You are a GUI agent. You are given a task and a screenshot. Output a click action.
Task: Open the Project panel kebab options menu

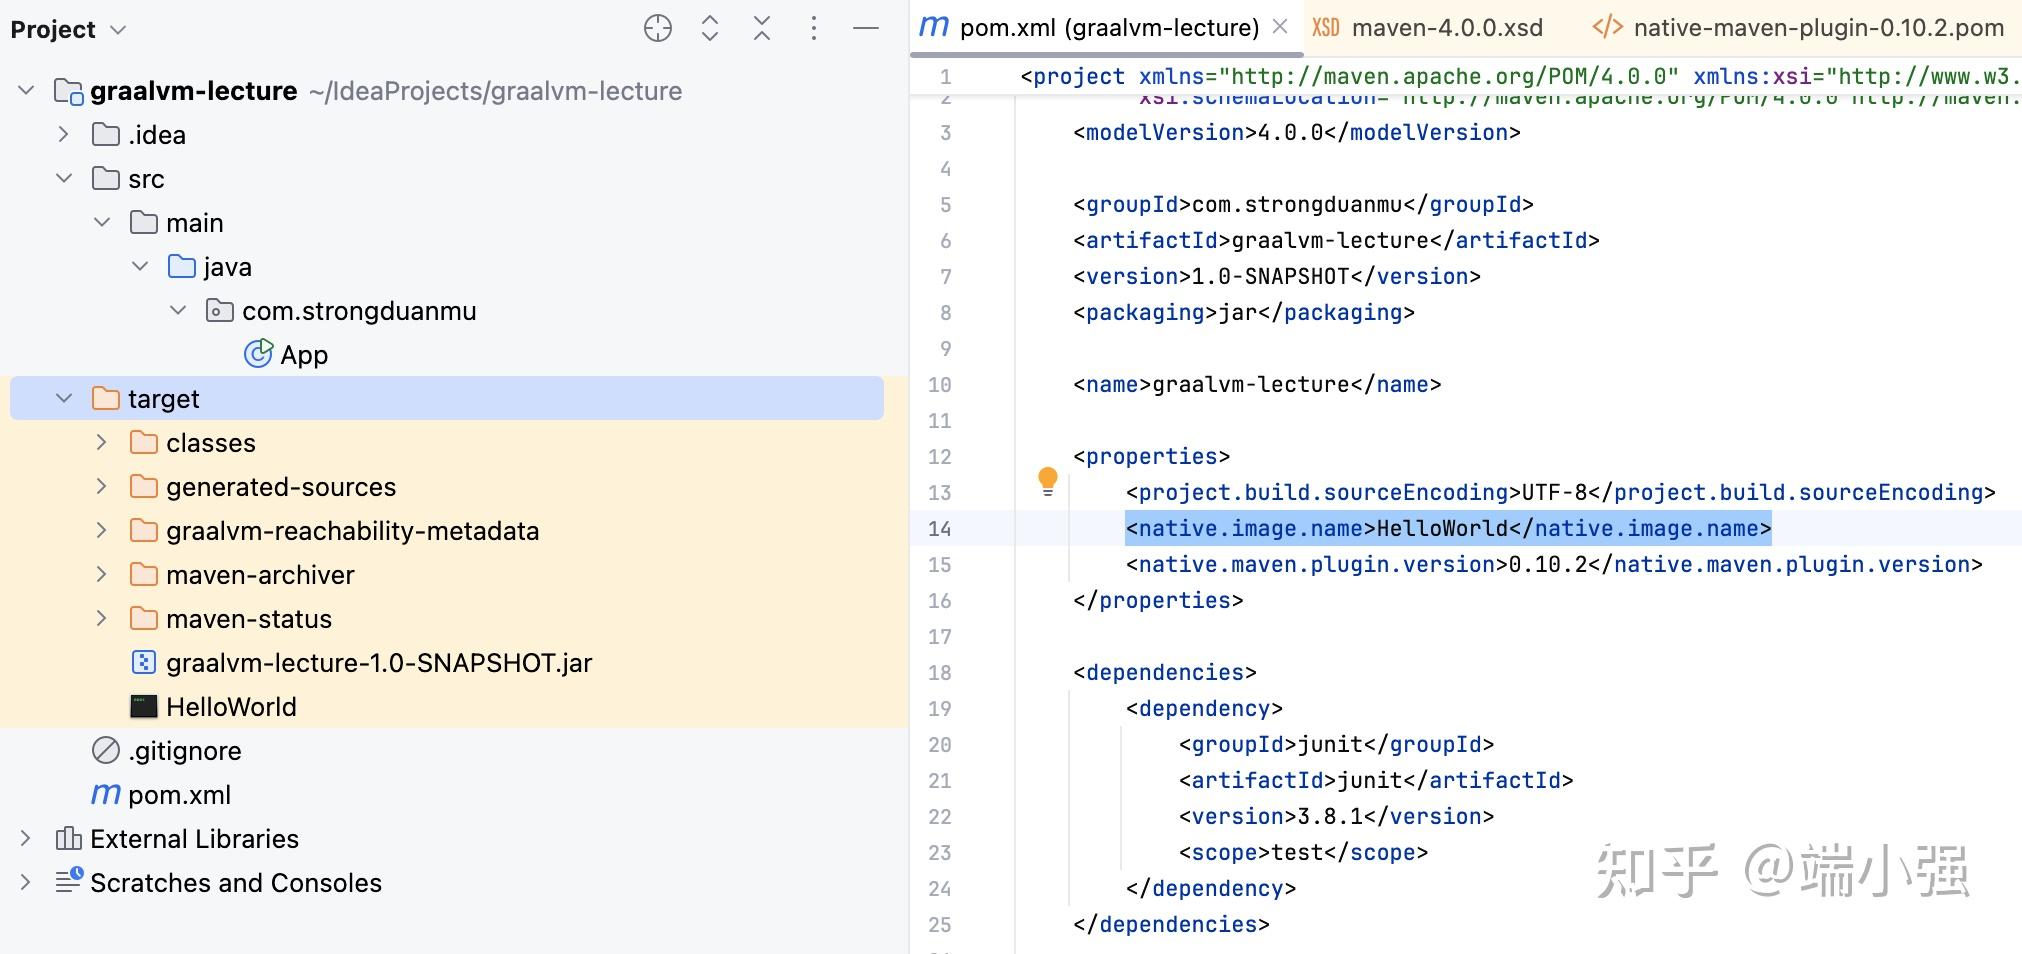(813, 28)
